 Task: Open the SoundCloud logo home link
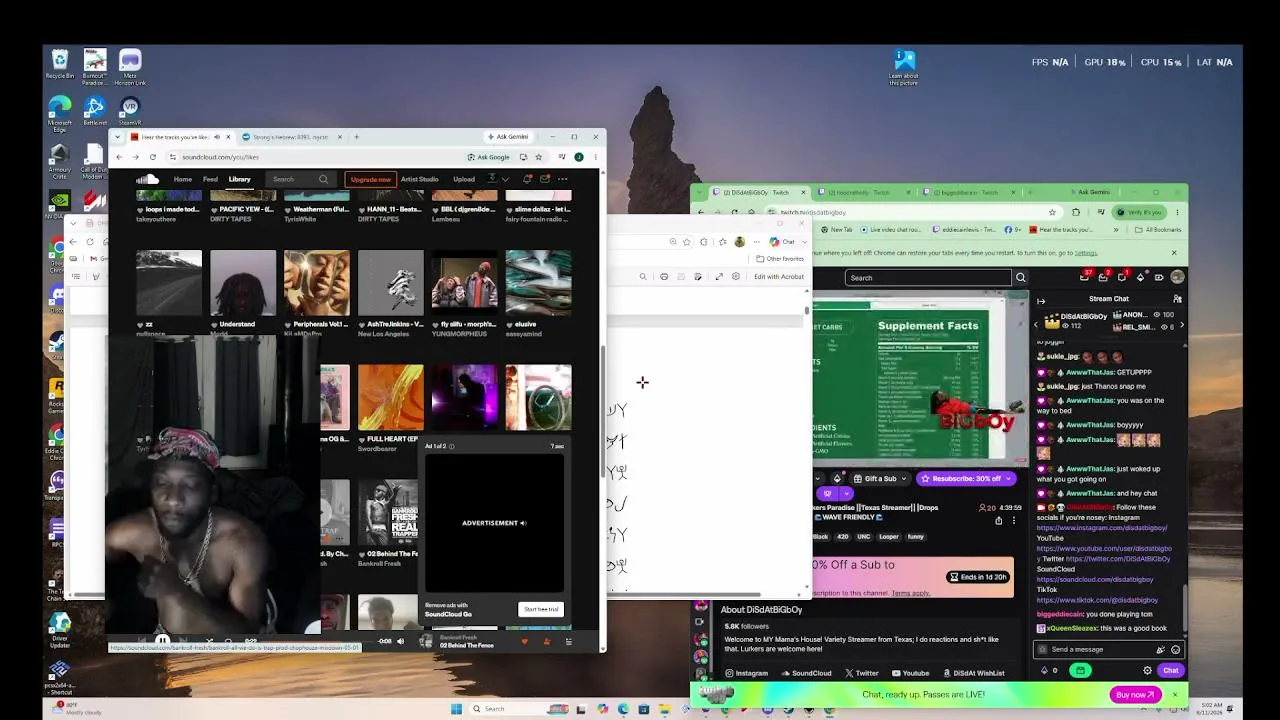tap(147, 179)
